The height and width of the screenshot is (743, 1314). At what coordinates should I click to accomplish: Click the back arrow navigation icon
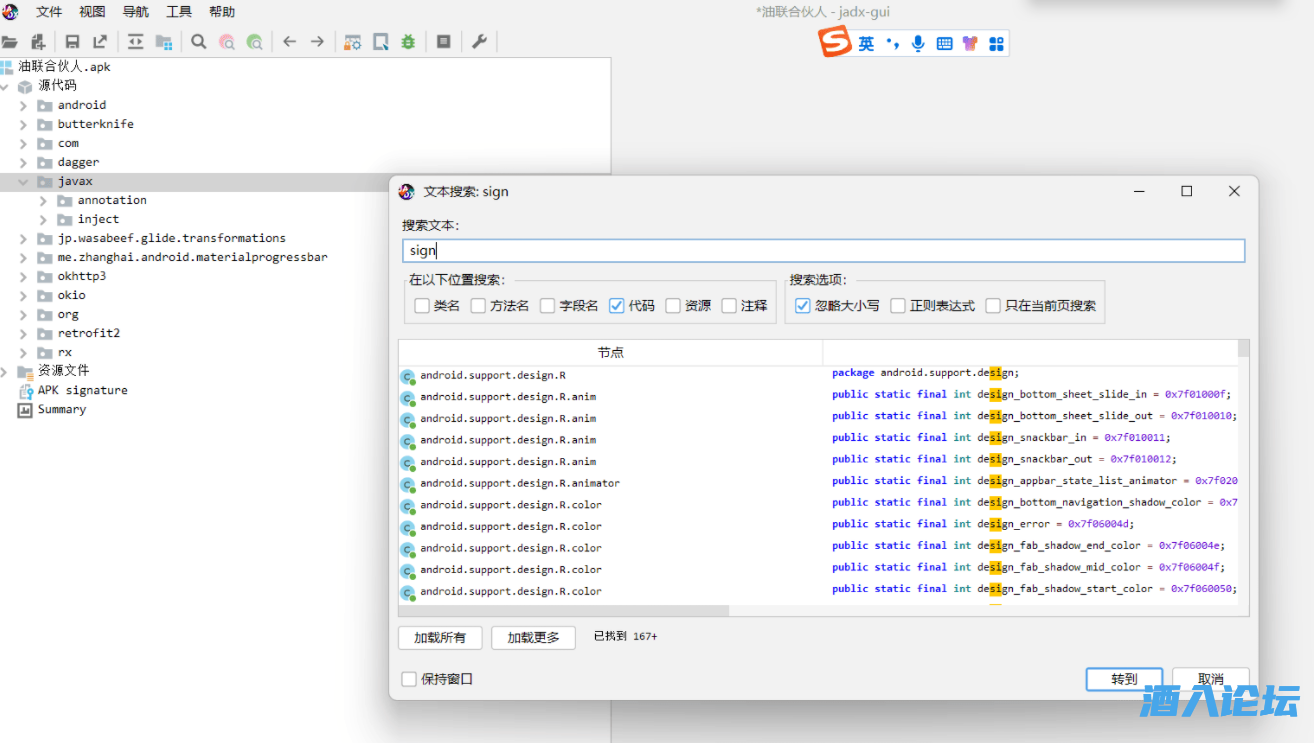pos(289,42)
